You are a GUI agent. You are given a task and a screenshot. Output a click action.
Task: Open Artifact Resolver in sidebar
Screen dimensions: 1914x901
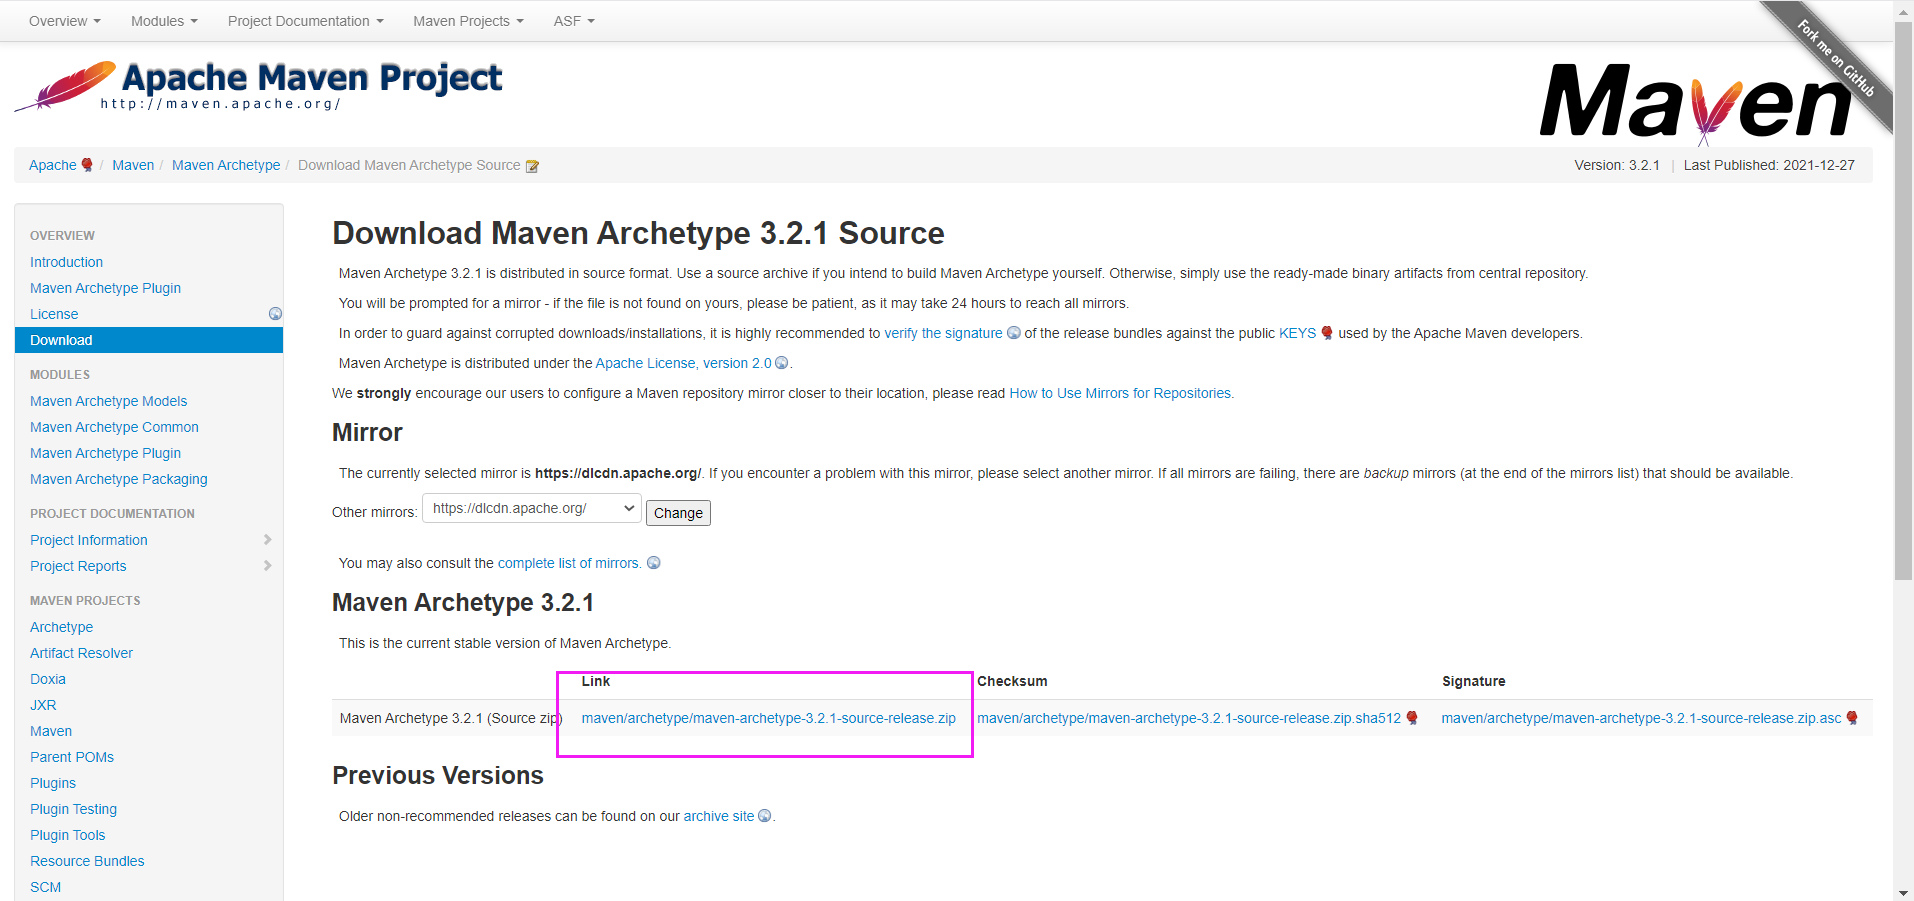pos(81,653)
